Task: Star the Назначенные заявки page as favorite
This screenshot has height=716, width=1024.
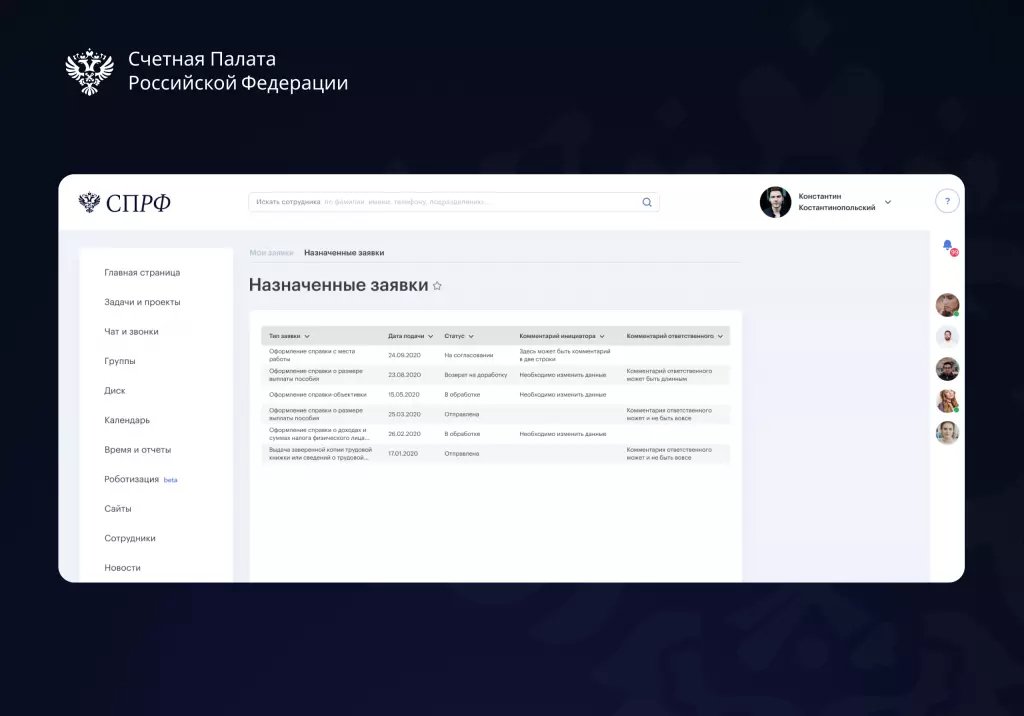Action: click(x=437, y=286)
